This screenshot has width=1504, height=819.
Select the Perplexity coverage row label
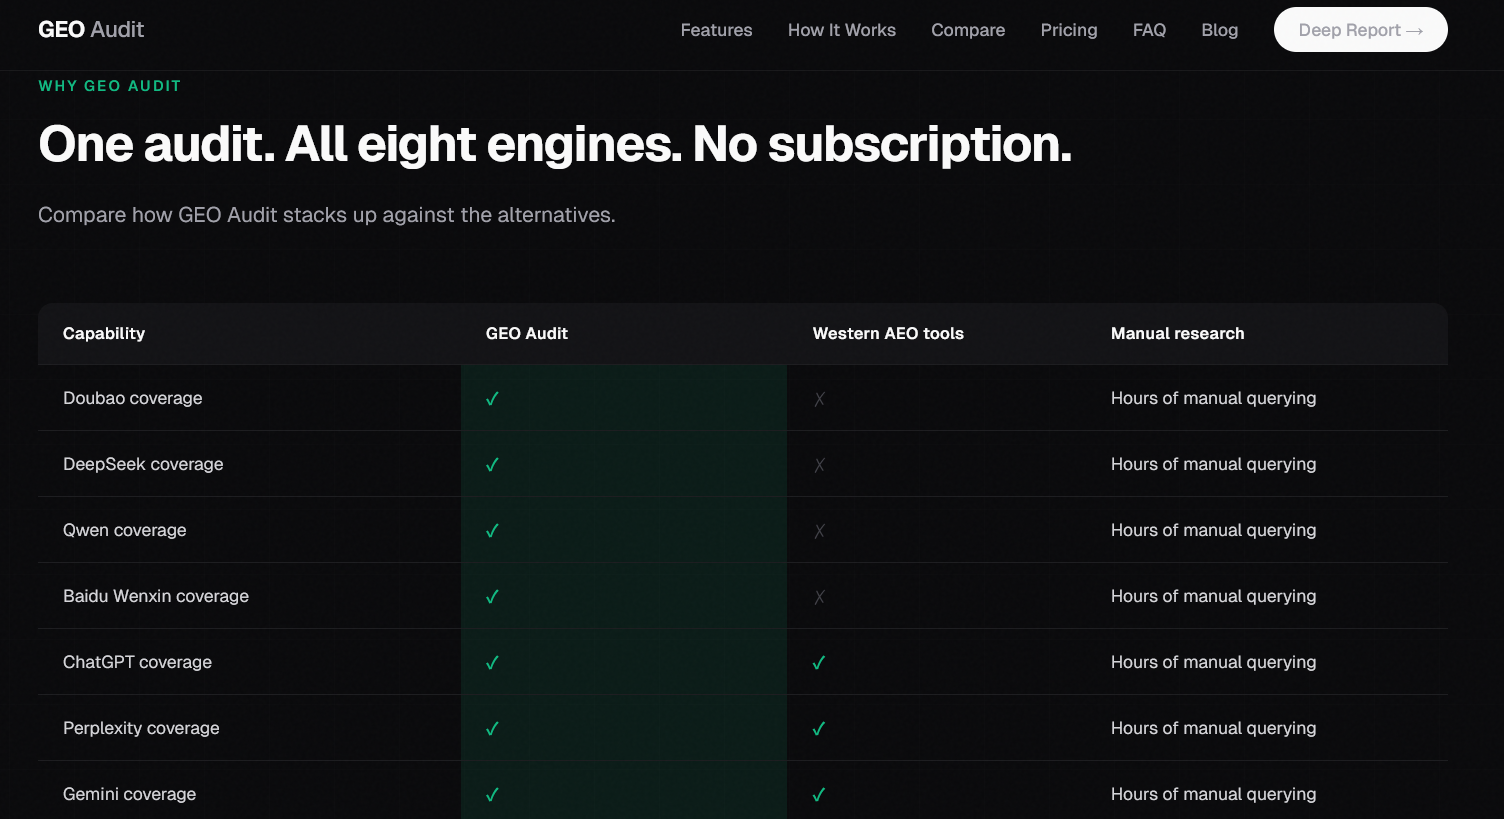tap(141, 728)
